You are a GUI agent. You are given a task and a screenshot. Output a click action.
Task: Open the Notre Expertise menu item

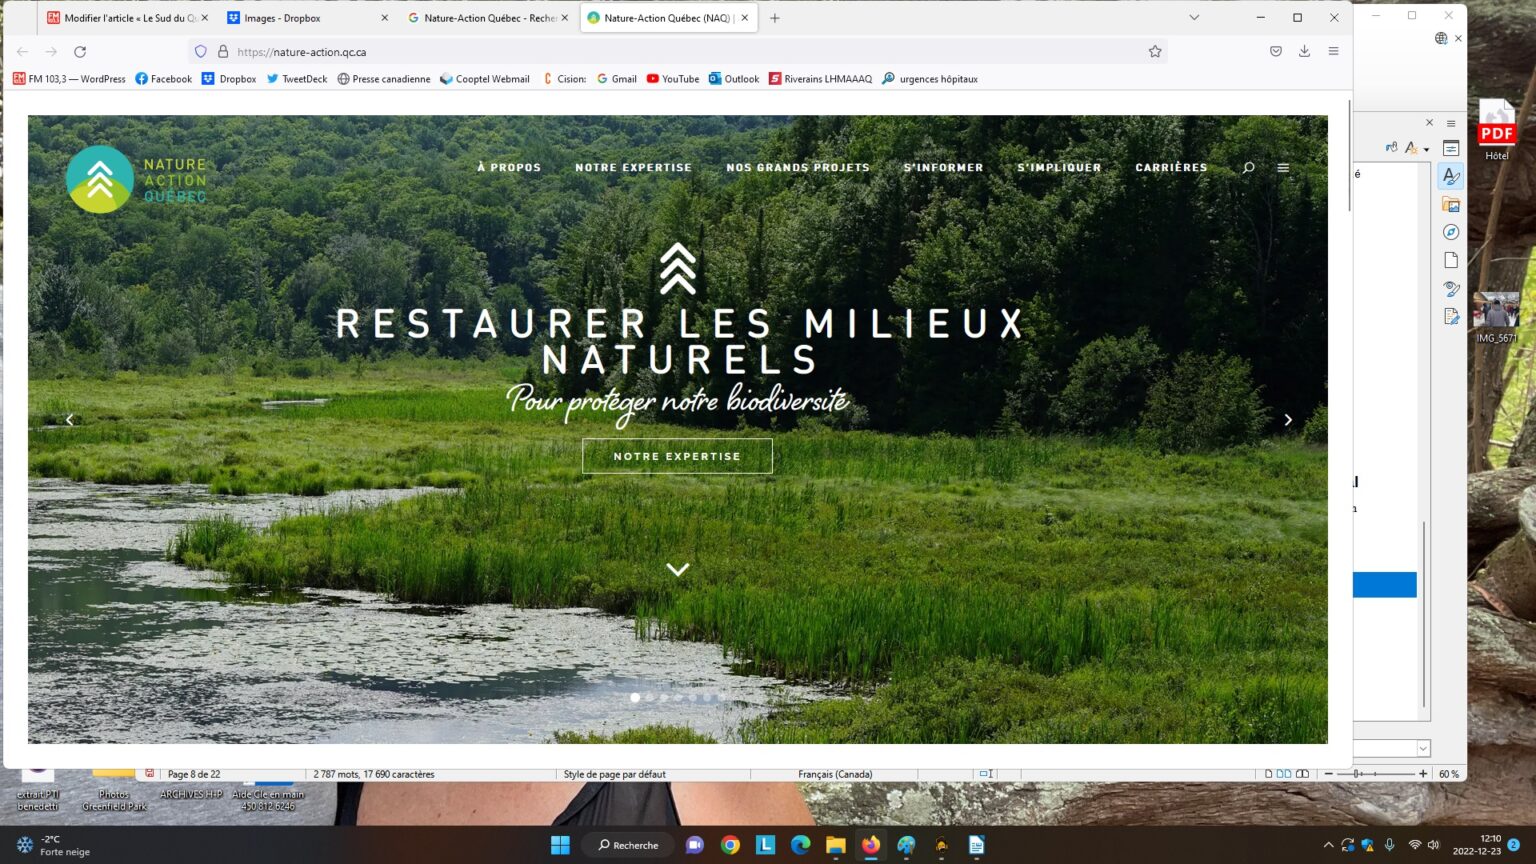(633, 168)
